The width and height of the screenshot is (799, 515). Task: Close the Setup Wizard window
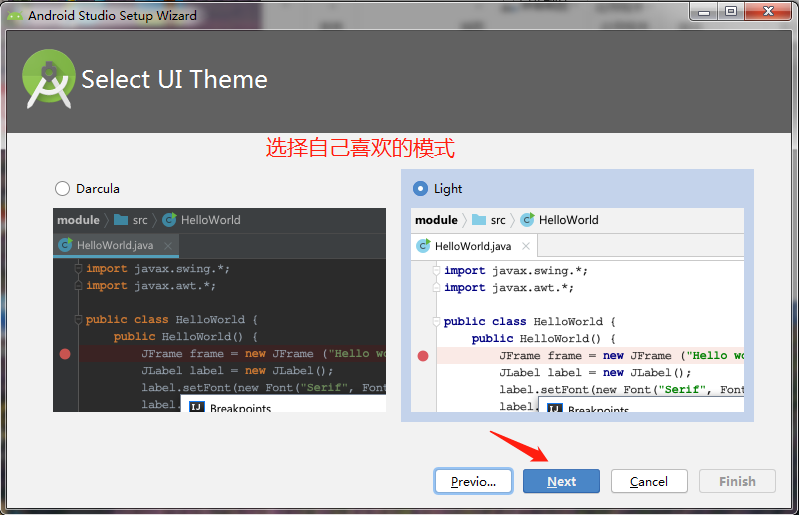pyautogui.click(x=768, y=11)
